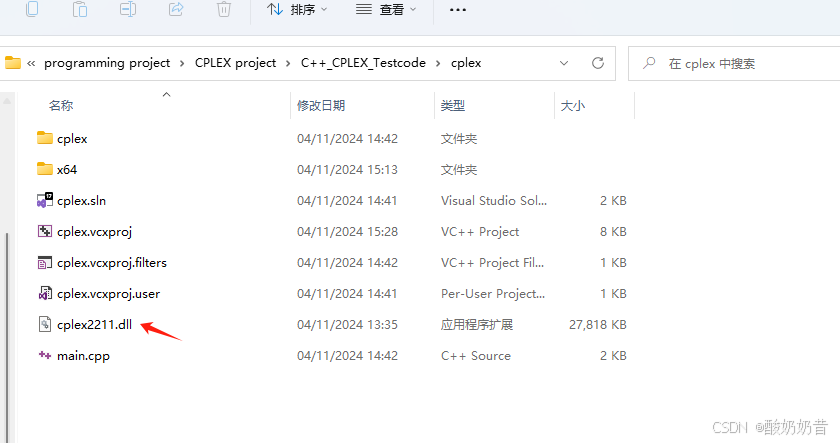The height and width of the screenshot is (443, 840).
Task: Click the C++ Source type cell
Action: (476, 356)
